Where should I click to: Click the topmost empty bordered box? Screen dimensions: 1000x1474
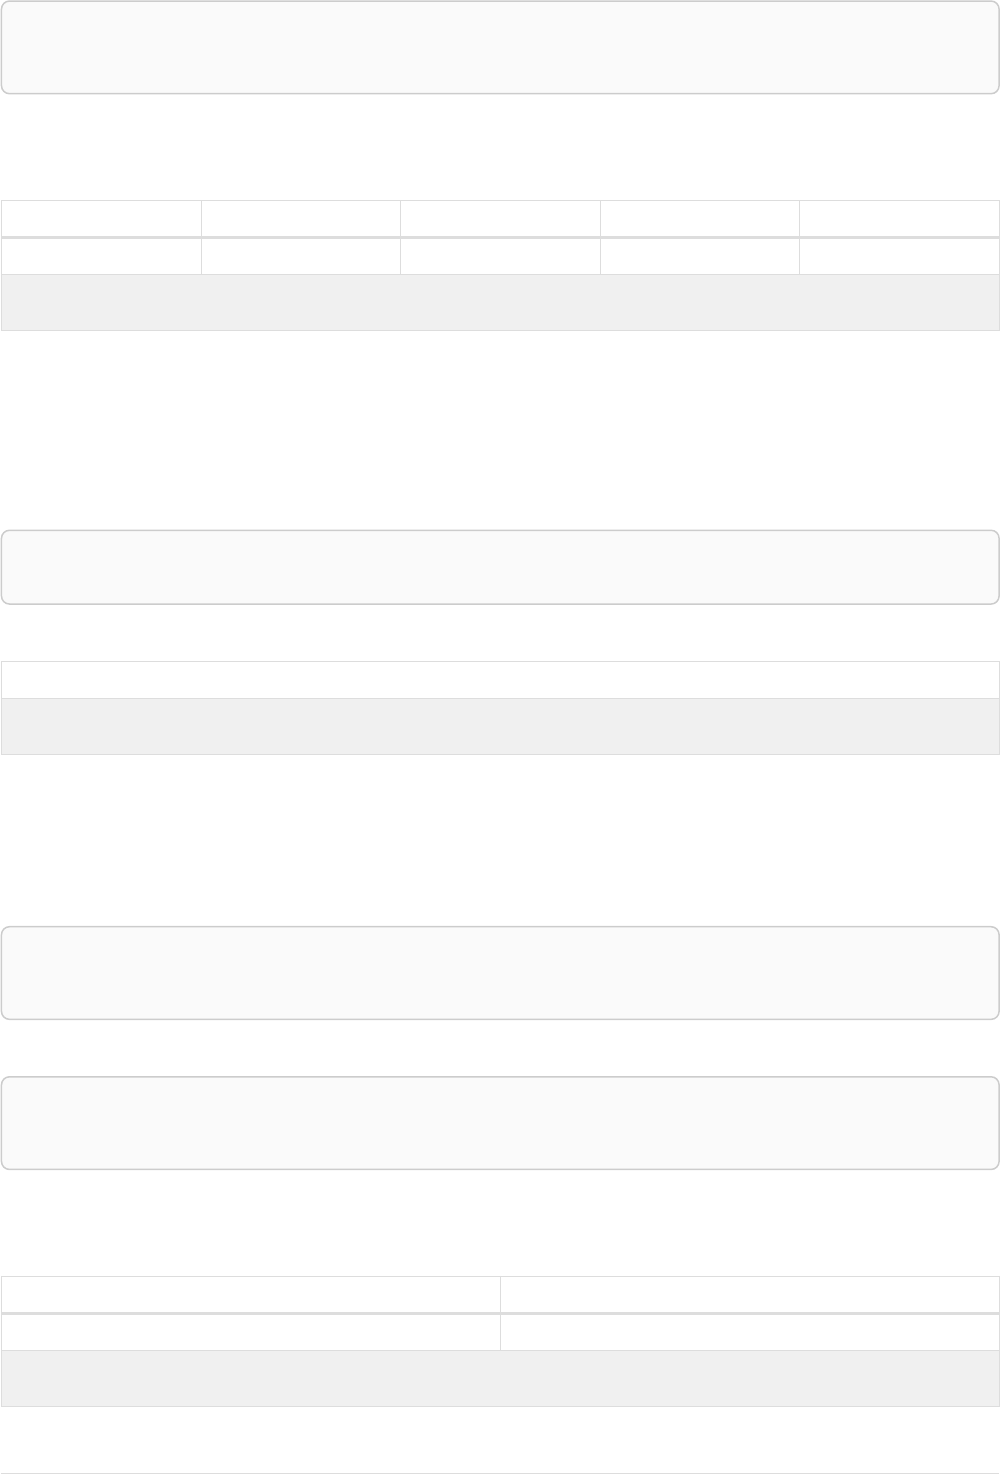coord(500,47)
